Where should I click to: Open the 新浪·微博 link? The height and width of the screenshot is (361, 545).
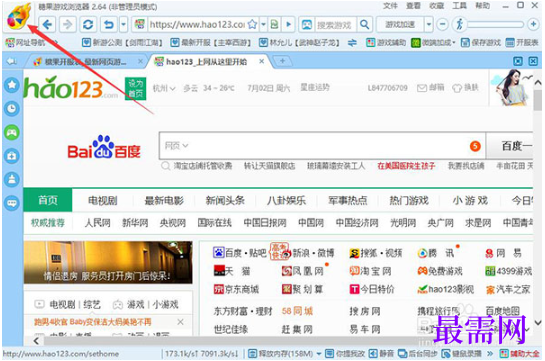point(308,253)
